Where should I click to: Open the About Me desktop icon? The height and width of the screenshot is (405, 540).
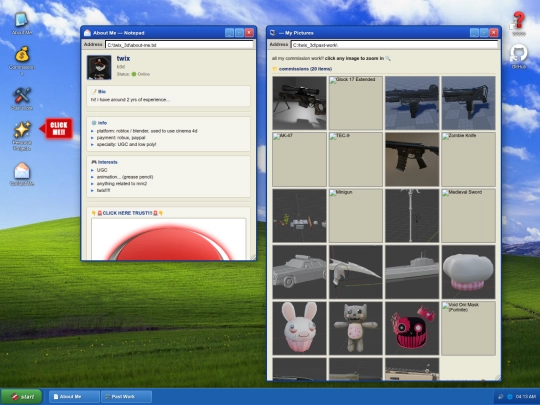(x=22, y=23)
